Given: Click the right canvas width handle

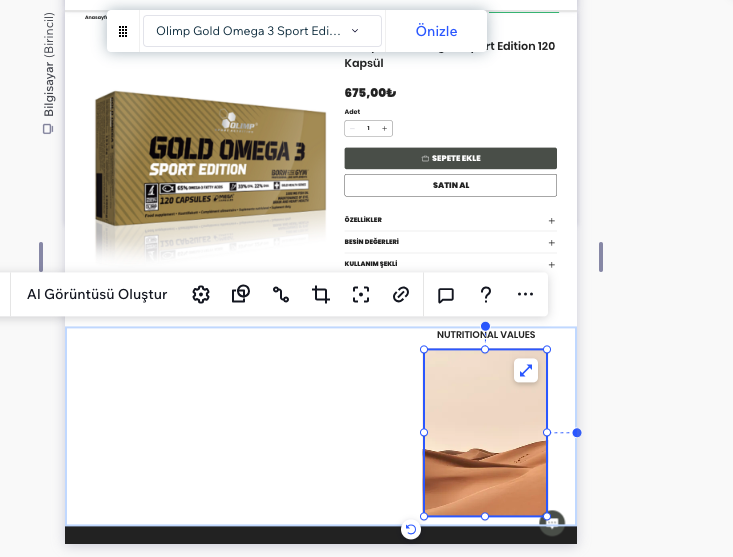Looking at the screenshot, I should click(x=601, y=257).
